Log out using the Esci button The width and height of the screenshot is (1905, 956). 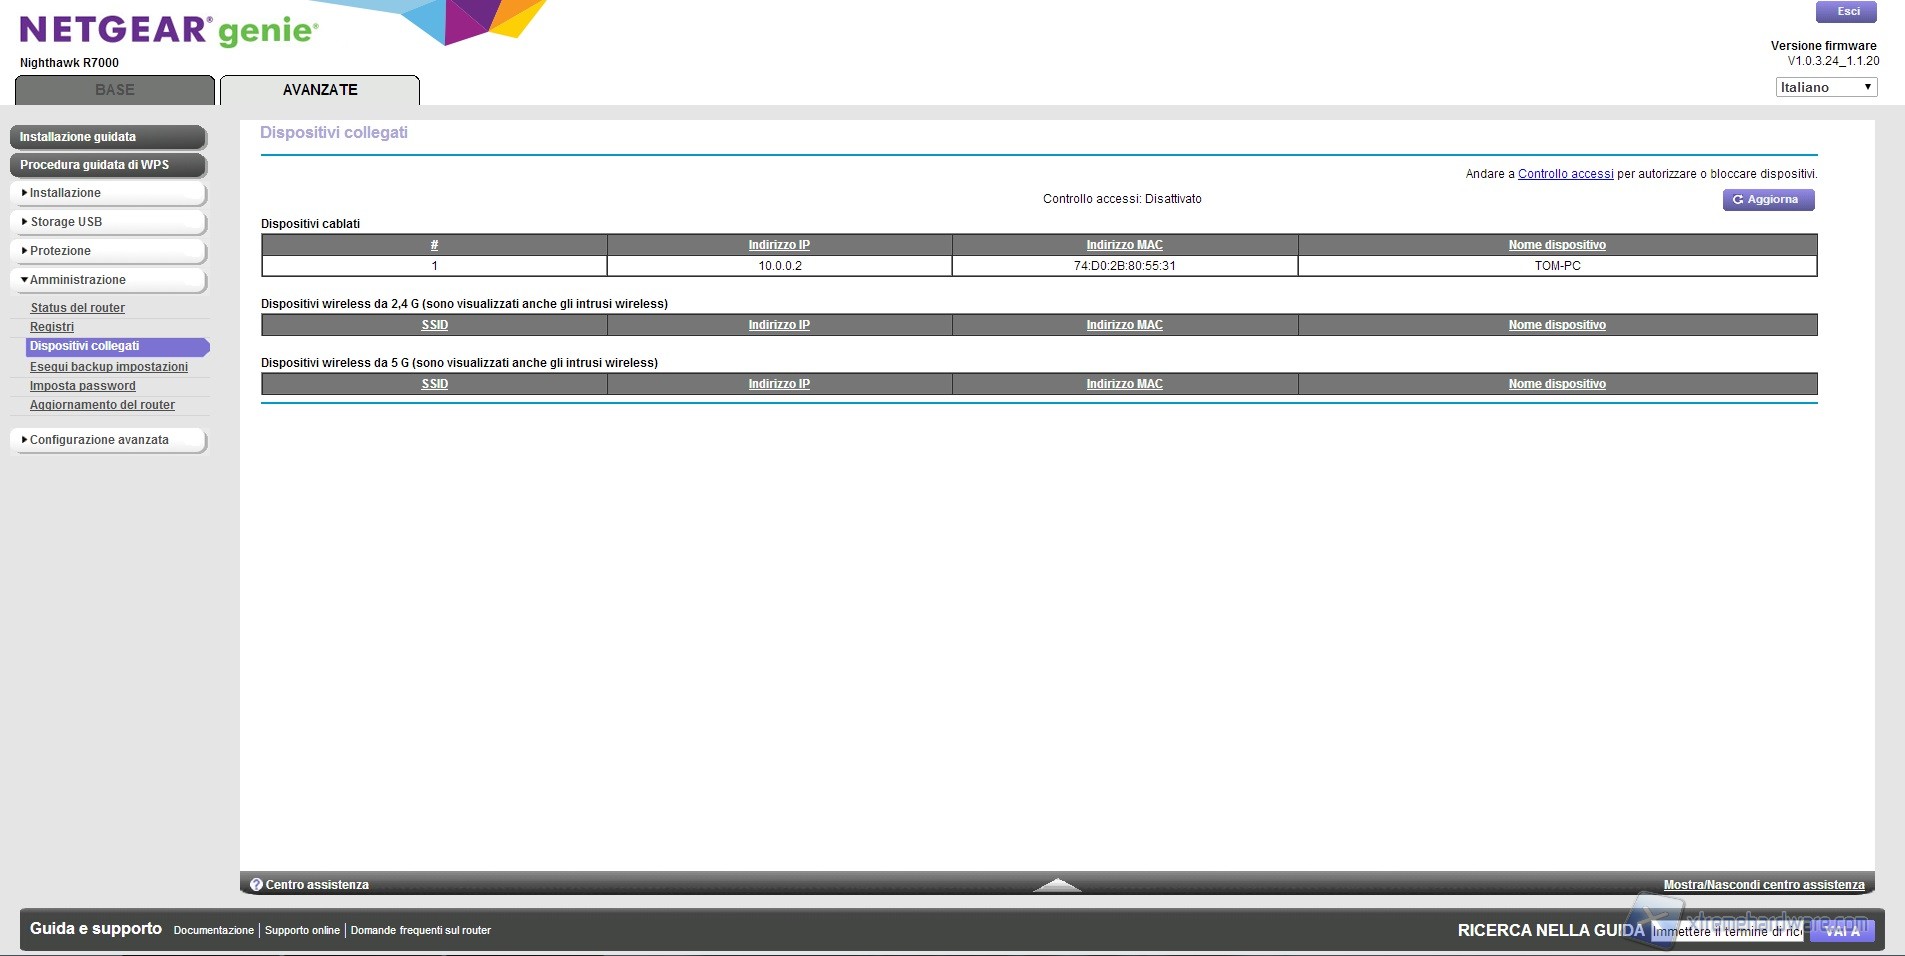pyautogui.click(x=1846, y=12)
